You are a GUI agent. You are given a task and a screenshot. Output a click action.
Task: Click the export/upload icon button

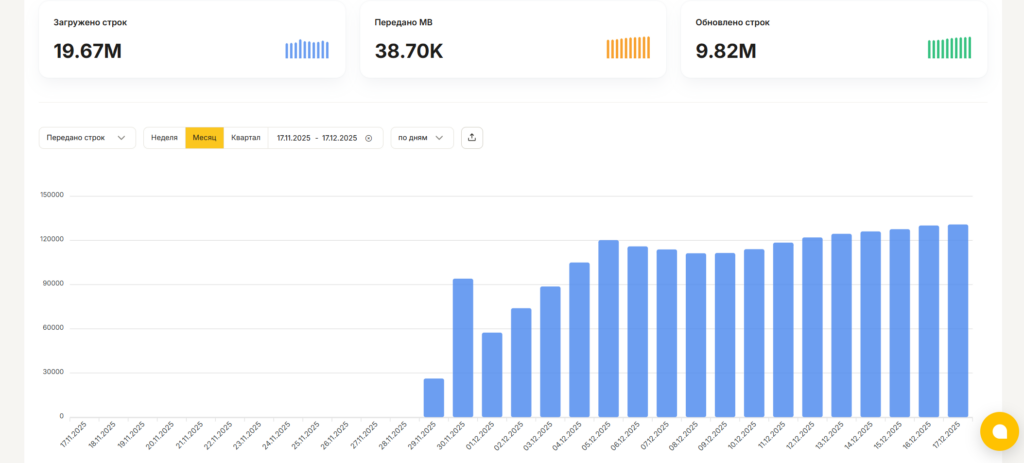pos(472,138)
